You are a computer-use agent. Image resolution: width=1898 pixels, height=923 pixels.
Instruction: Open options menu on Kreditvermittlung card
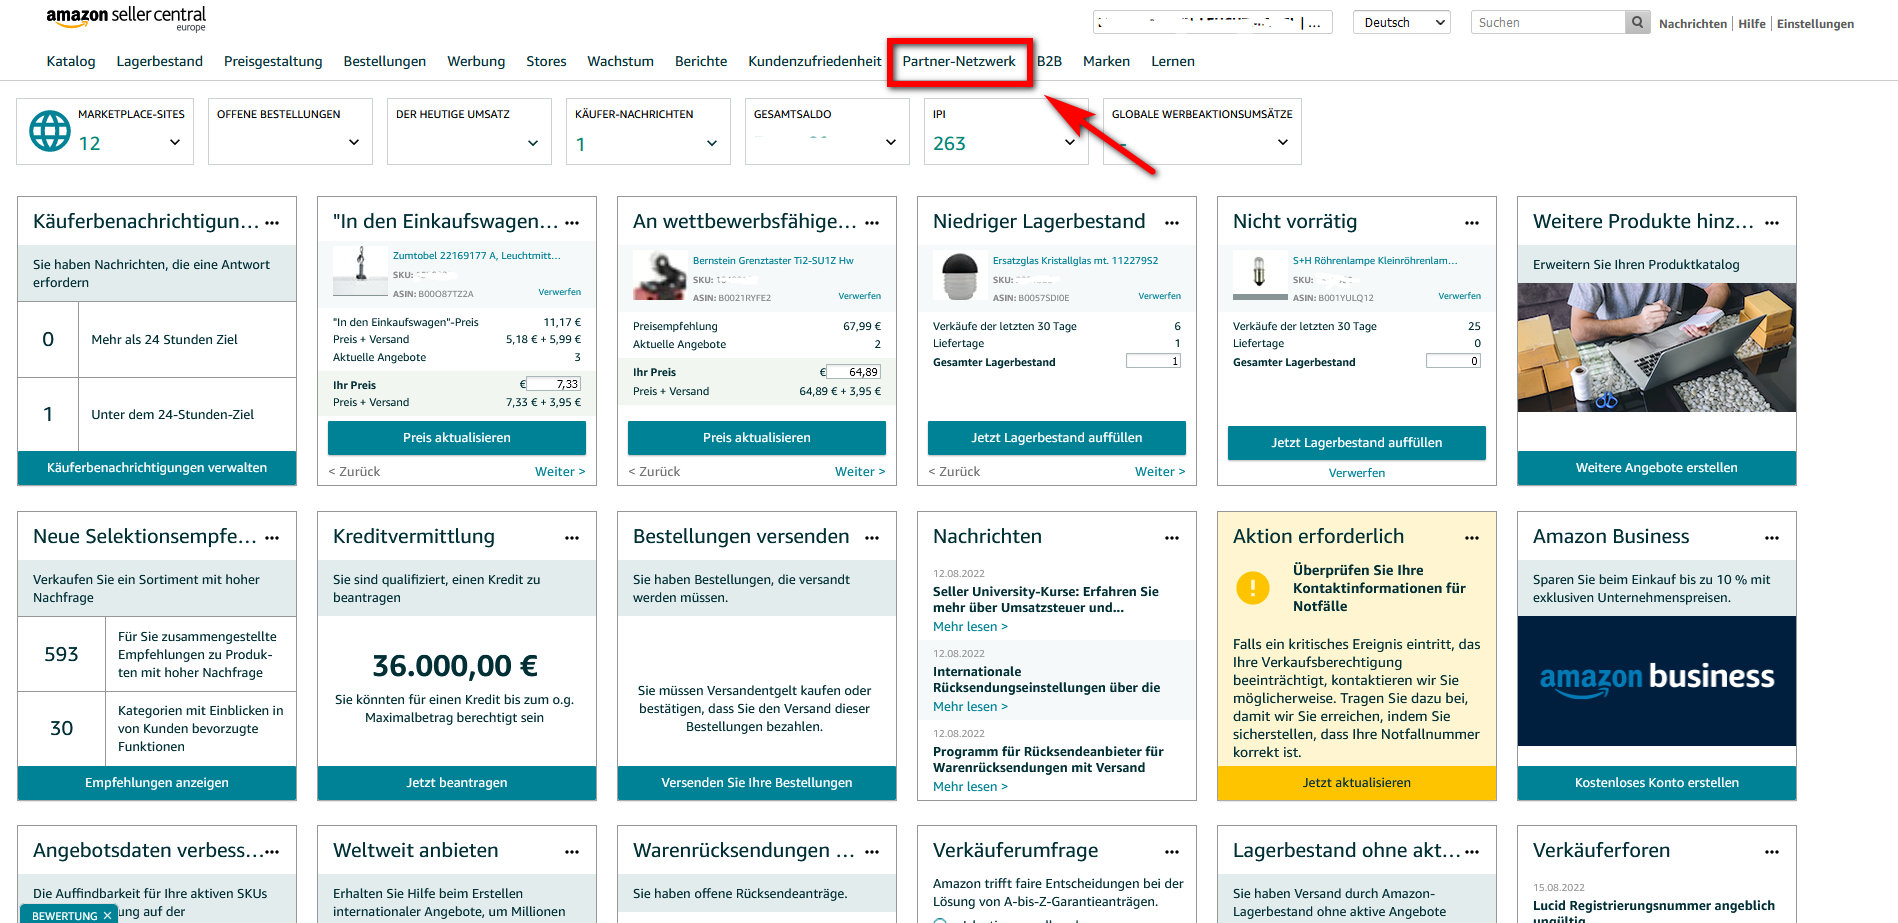coord(571,538)
